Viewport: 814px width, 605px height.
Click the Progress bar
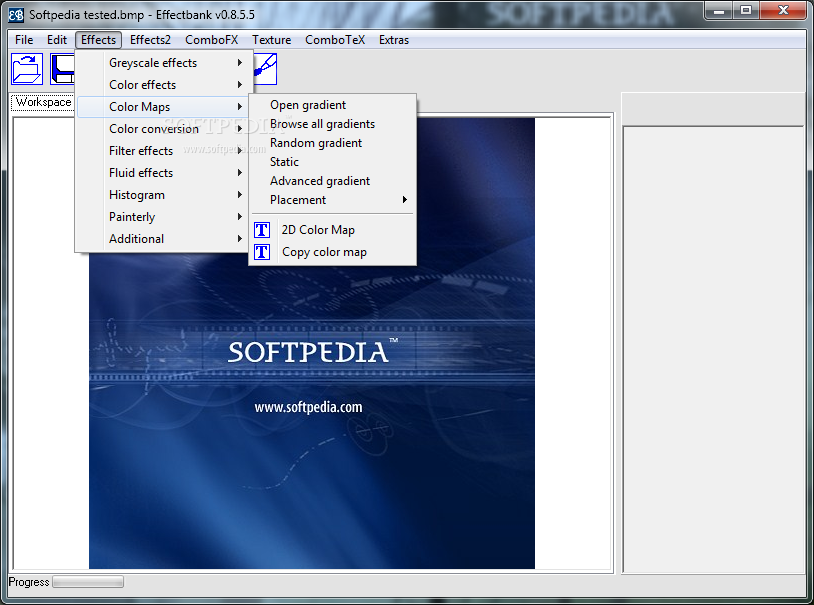[x=88, y=582]
